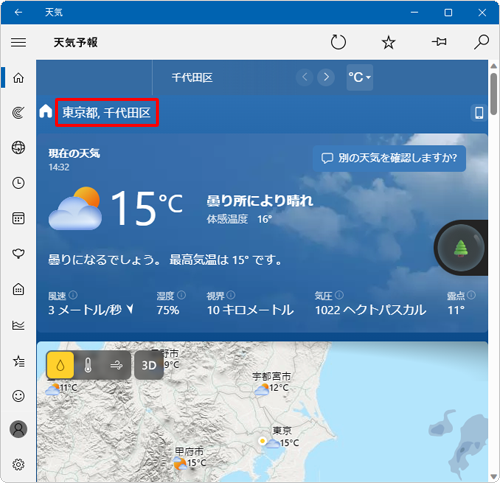500x483 pixels.
Task: Open Settings gear in sidebar
Action: click(x=18, y=464)
